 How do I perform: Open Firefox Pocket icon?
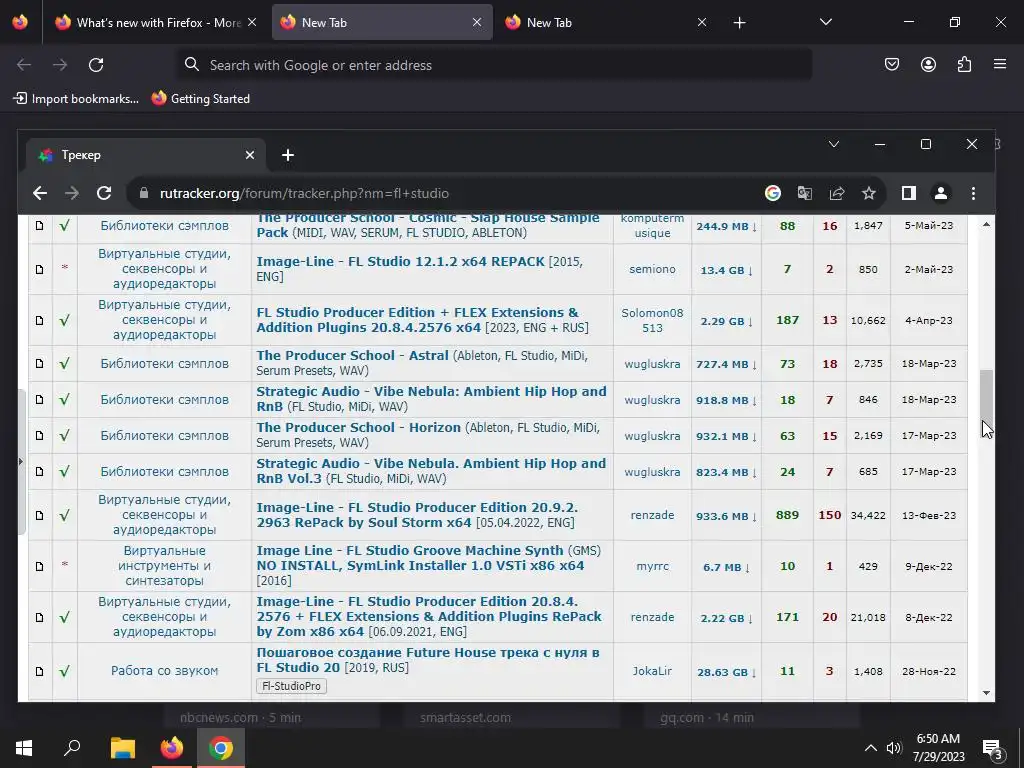click(891, 64)
